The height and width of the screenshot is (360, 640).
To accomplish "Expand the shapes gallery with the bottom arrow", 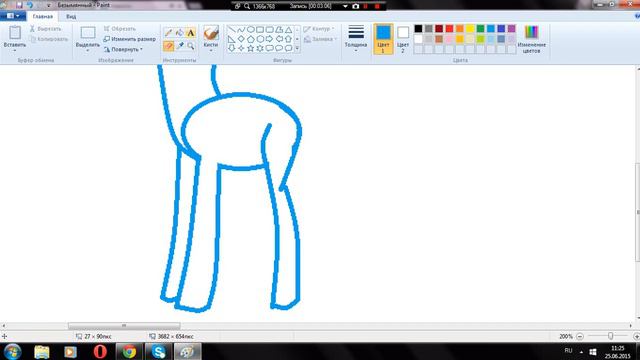I will click(297, 49).
